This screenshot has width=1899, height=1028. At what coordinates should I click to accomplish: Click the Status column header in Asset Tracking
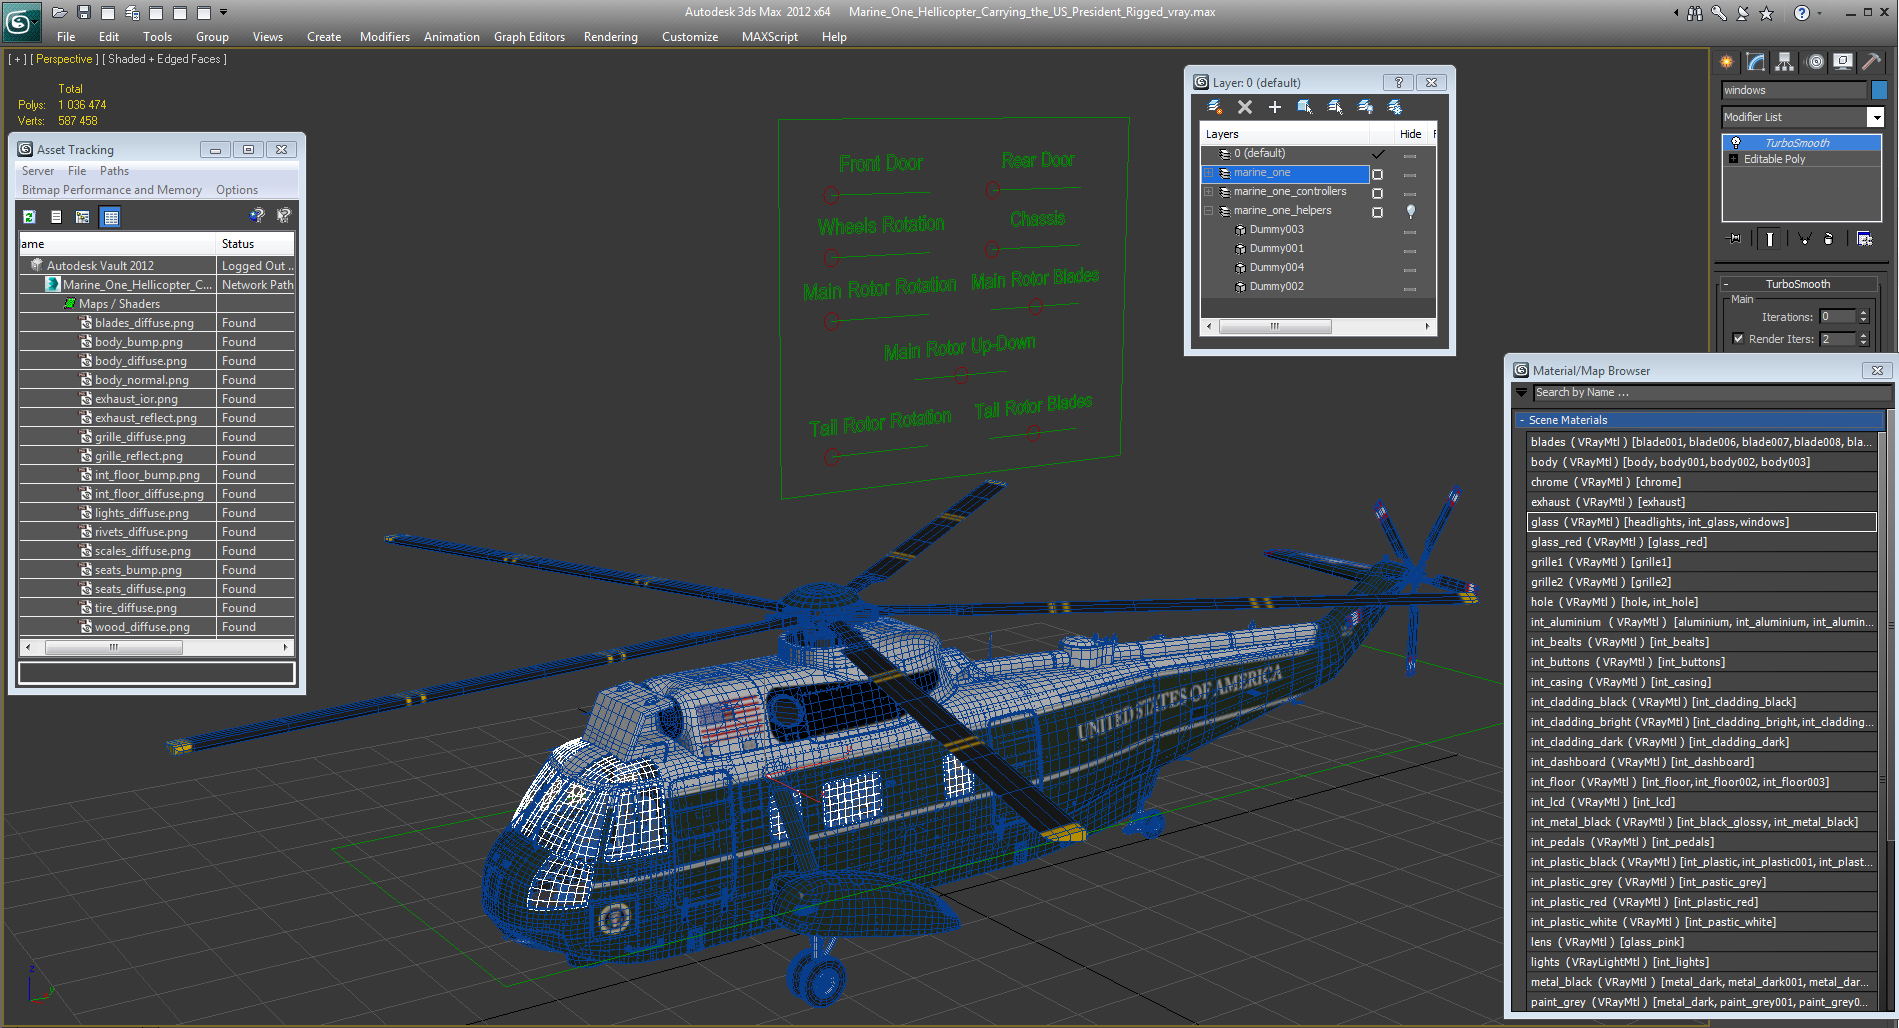click(255, 244)
